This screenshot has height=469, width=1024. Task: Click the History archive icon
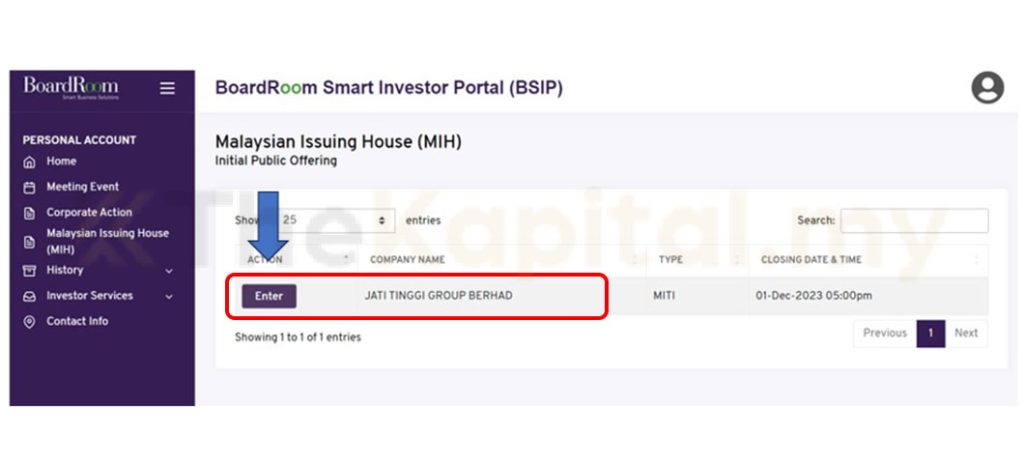pyautogui.click(x=29, y=271)
